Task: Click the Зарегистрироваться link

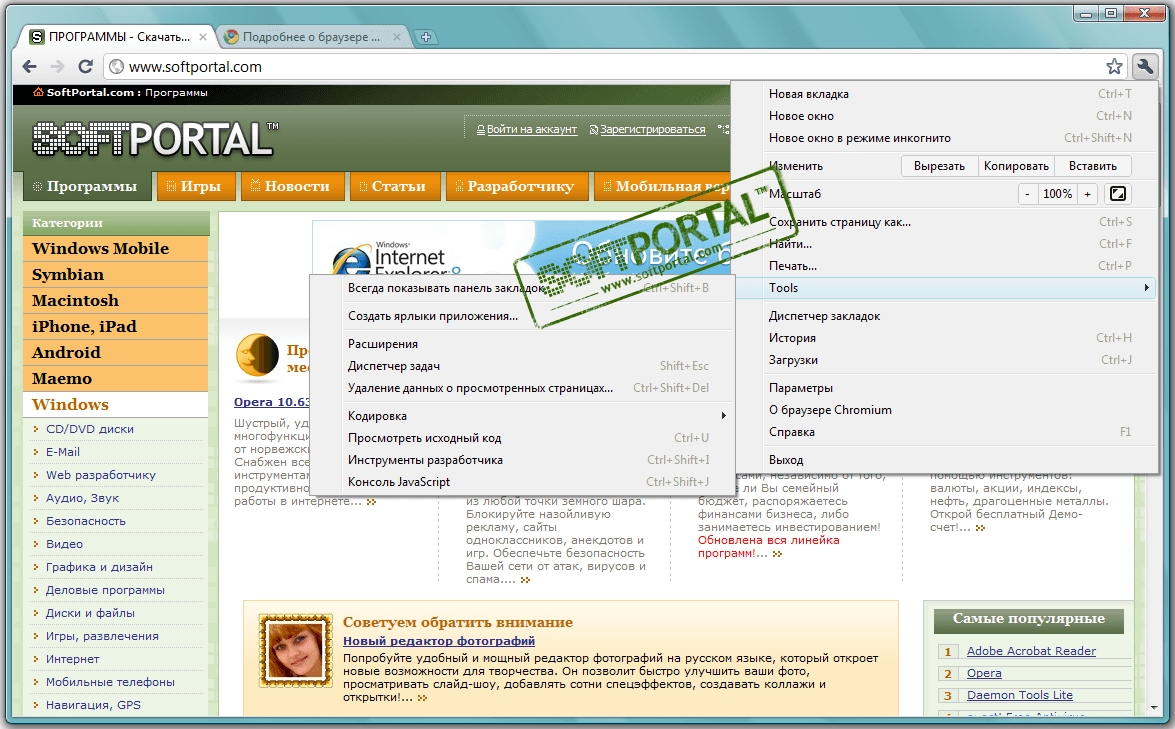Action: pyautogui.click(x=653, y=130)
